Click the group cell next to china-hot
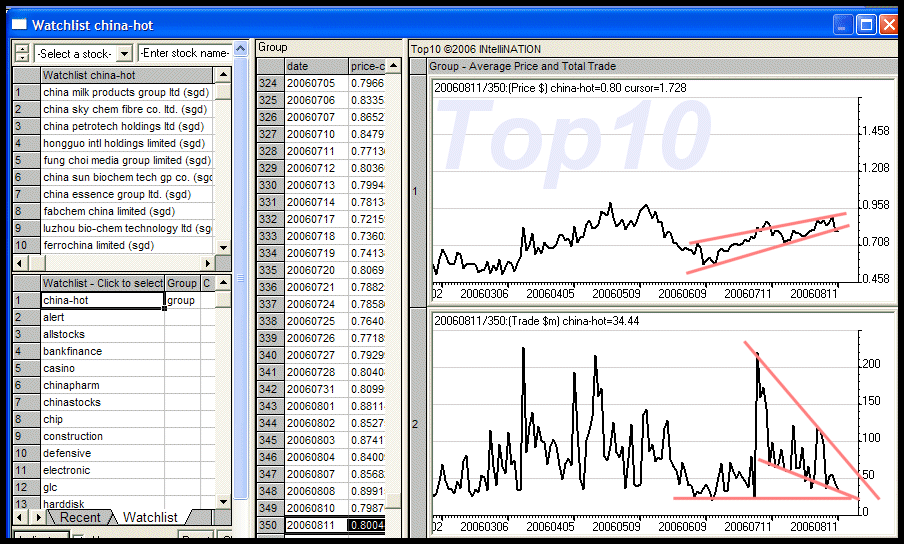The width and height of the screenshot is (904, 544). coord(182,300)
